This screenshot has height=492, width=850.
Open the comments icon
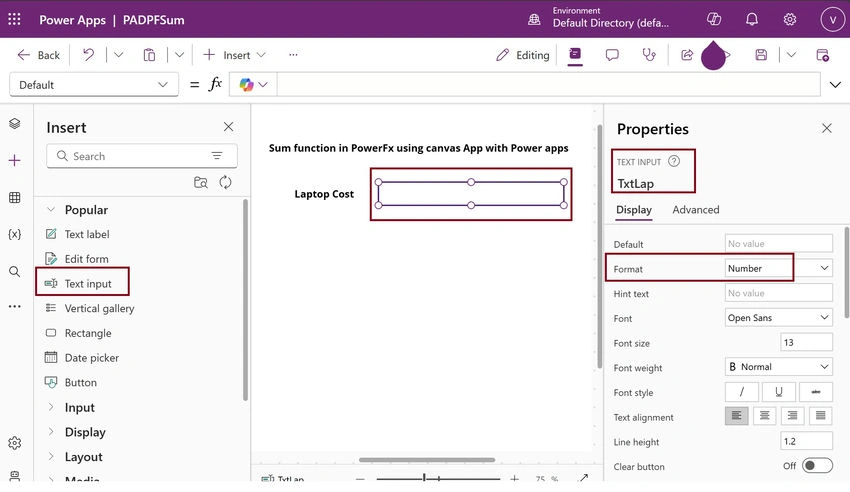coord(612,55)
